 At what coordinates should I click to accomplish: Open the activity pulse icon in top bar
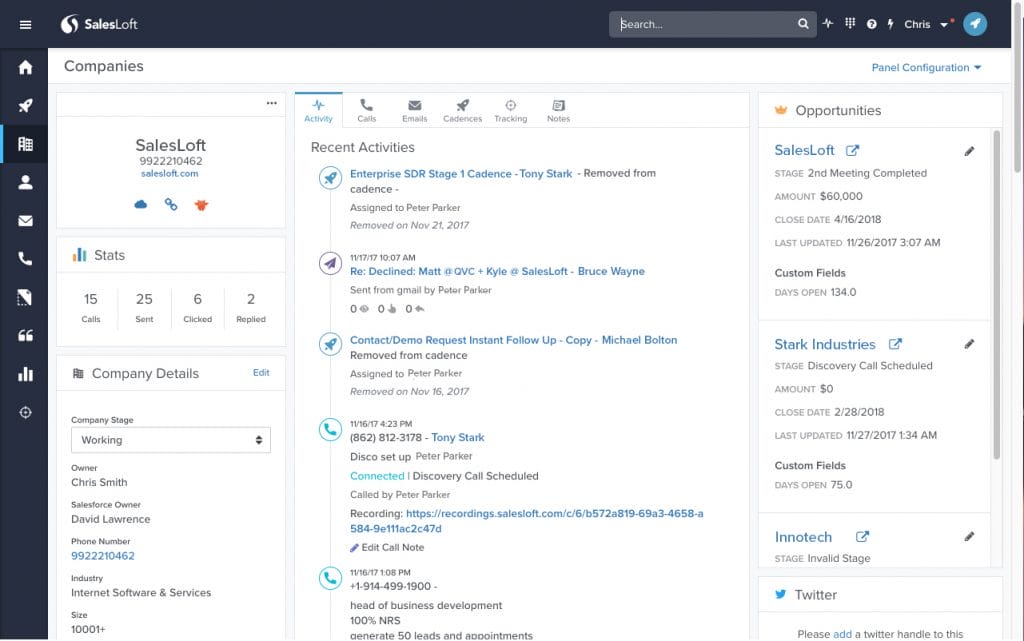[x=828, y=22]
